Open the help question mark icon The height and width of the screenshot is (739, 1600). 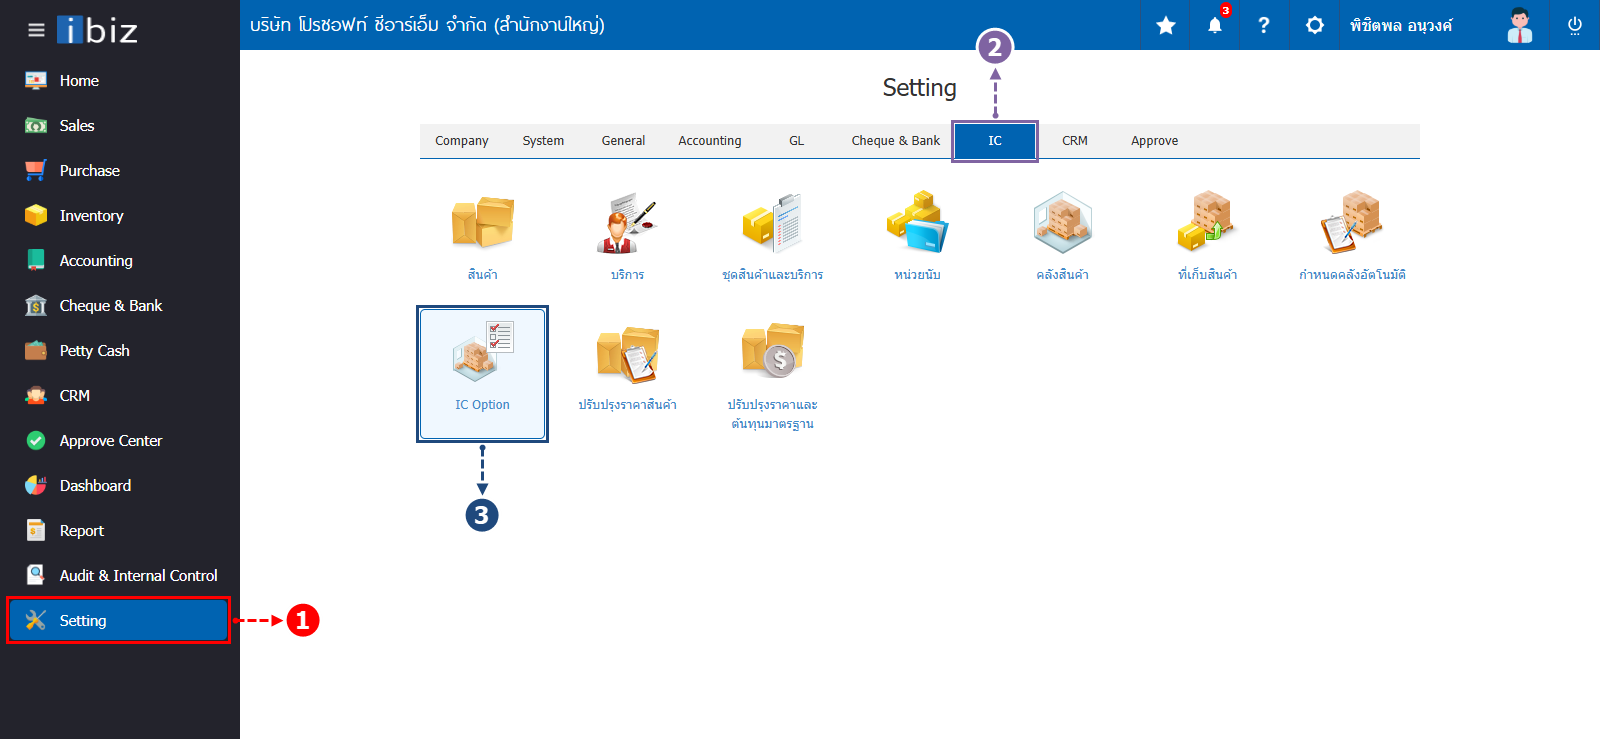[1264, 25]
